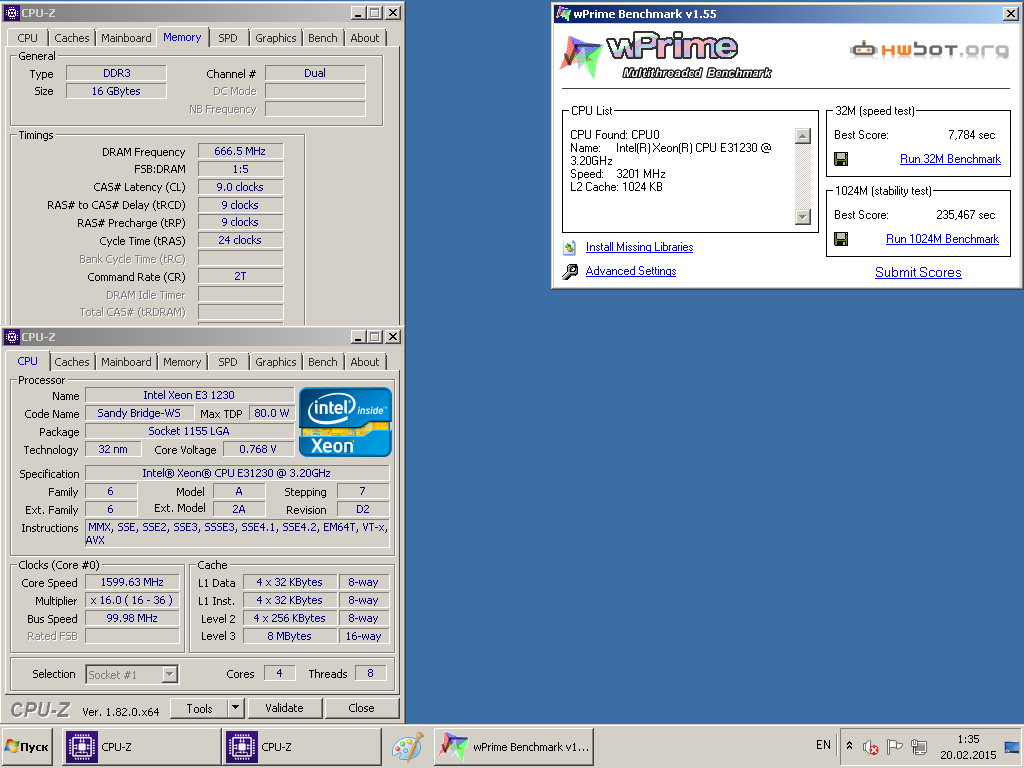Click the floppy save icon for 1024M score
The width and height of the screenshot is (1024, 768).
click(x=841, y=239)
